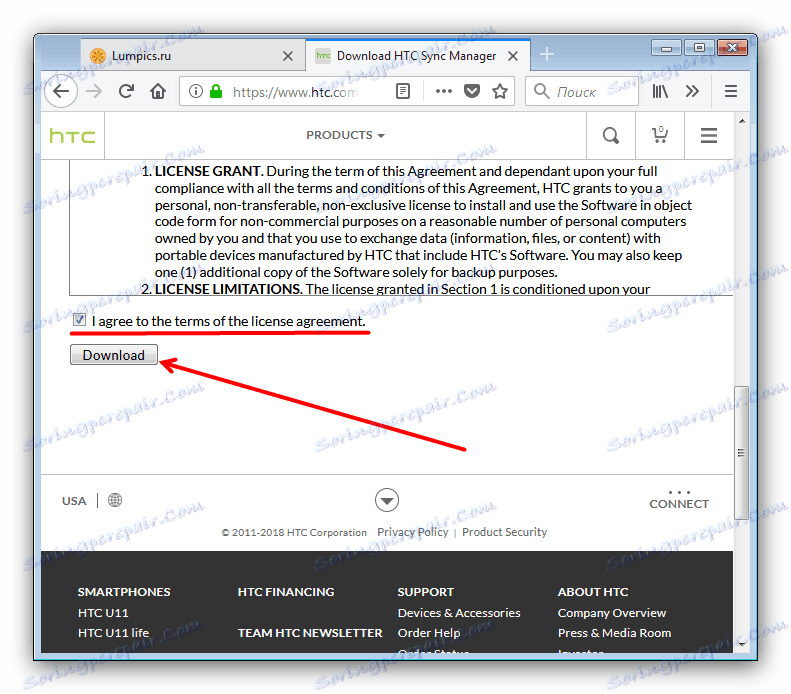Viewport: 791px width, 694px height.
Task: Open the HTC shopping cart icon
Action: pos(660,135)
